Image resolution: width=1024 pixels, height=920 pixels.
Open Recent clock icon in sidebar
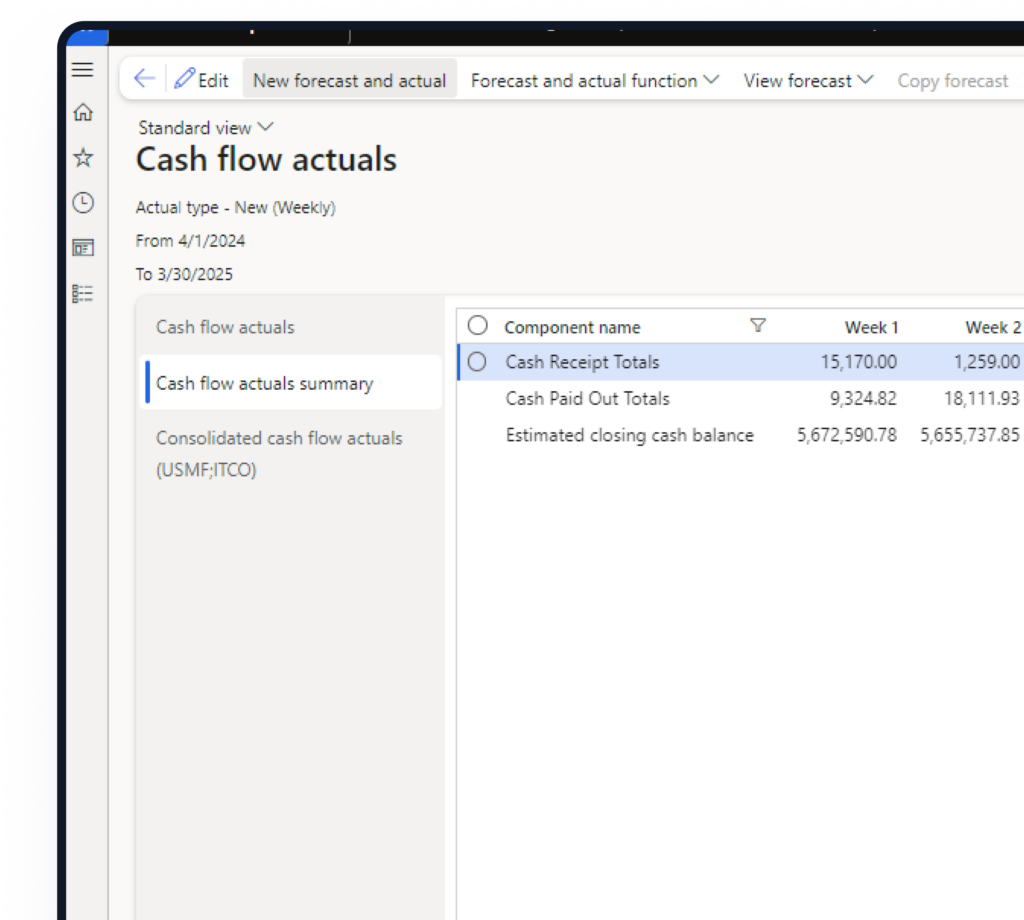[x=83, y=203]
